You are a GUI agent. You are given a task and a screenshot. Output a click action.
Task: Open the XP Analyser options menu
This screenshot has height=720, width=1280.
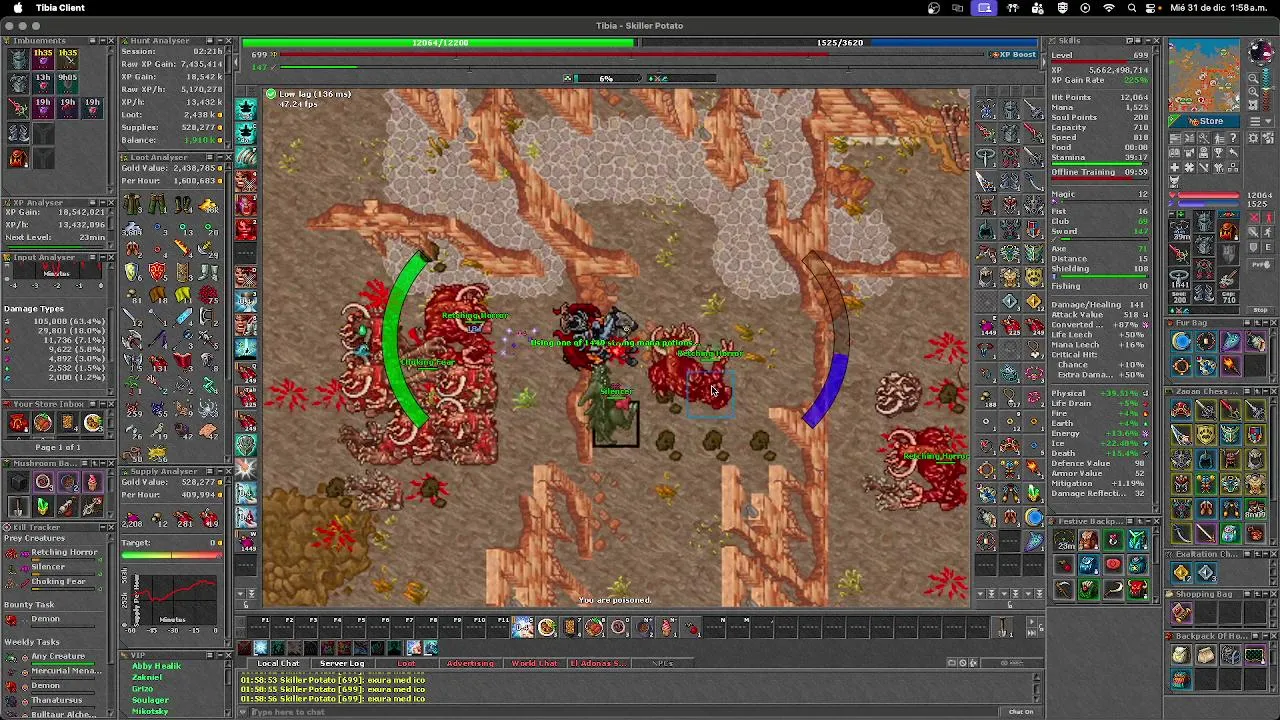(91, 203)
